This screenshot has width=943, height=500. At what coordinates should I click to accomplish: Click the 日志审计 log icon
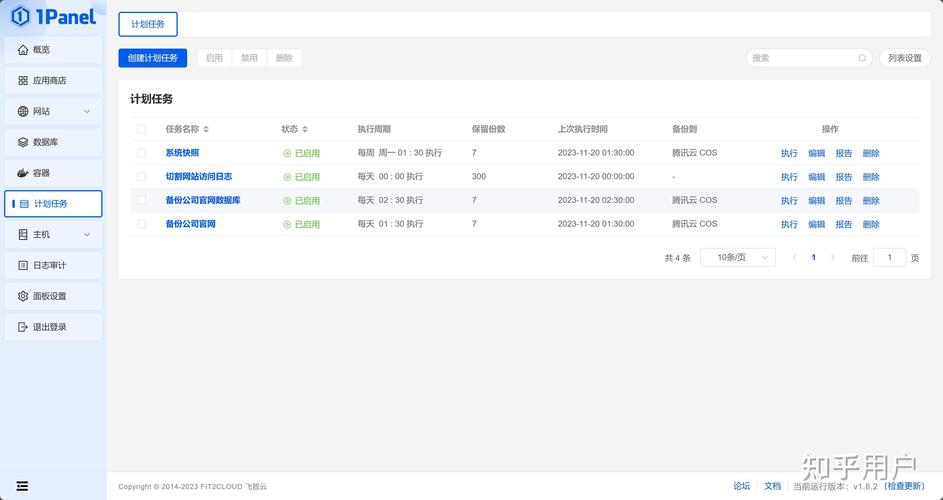coord(23,265)
